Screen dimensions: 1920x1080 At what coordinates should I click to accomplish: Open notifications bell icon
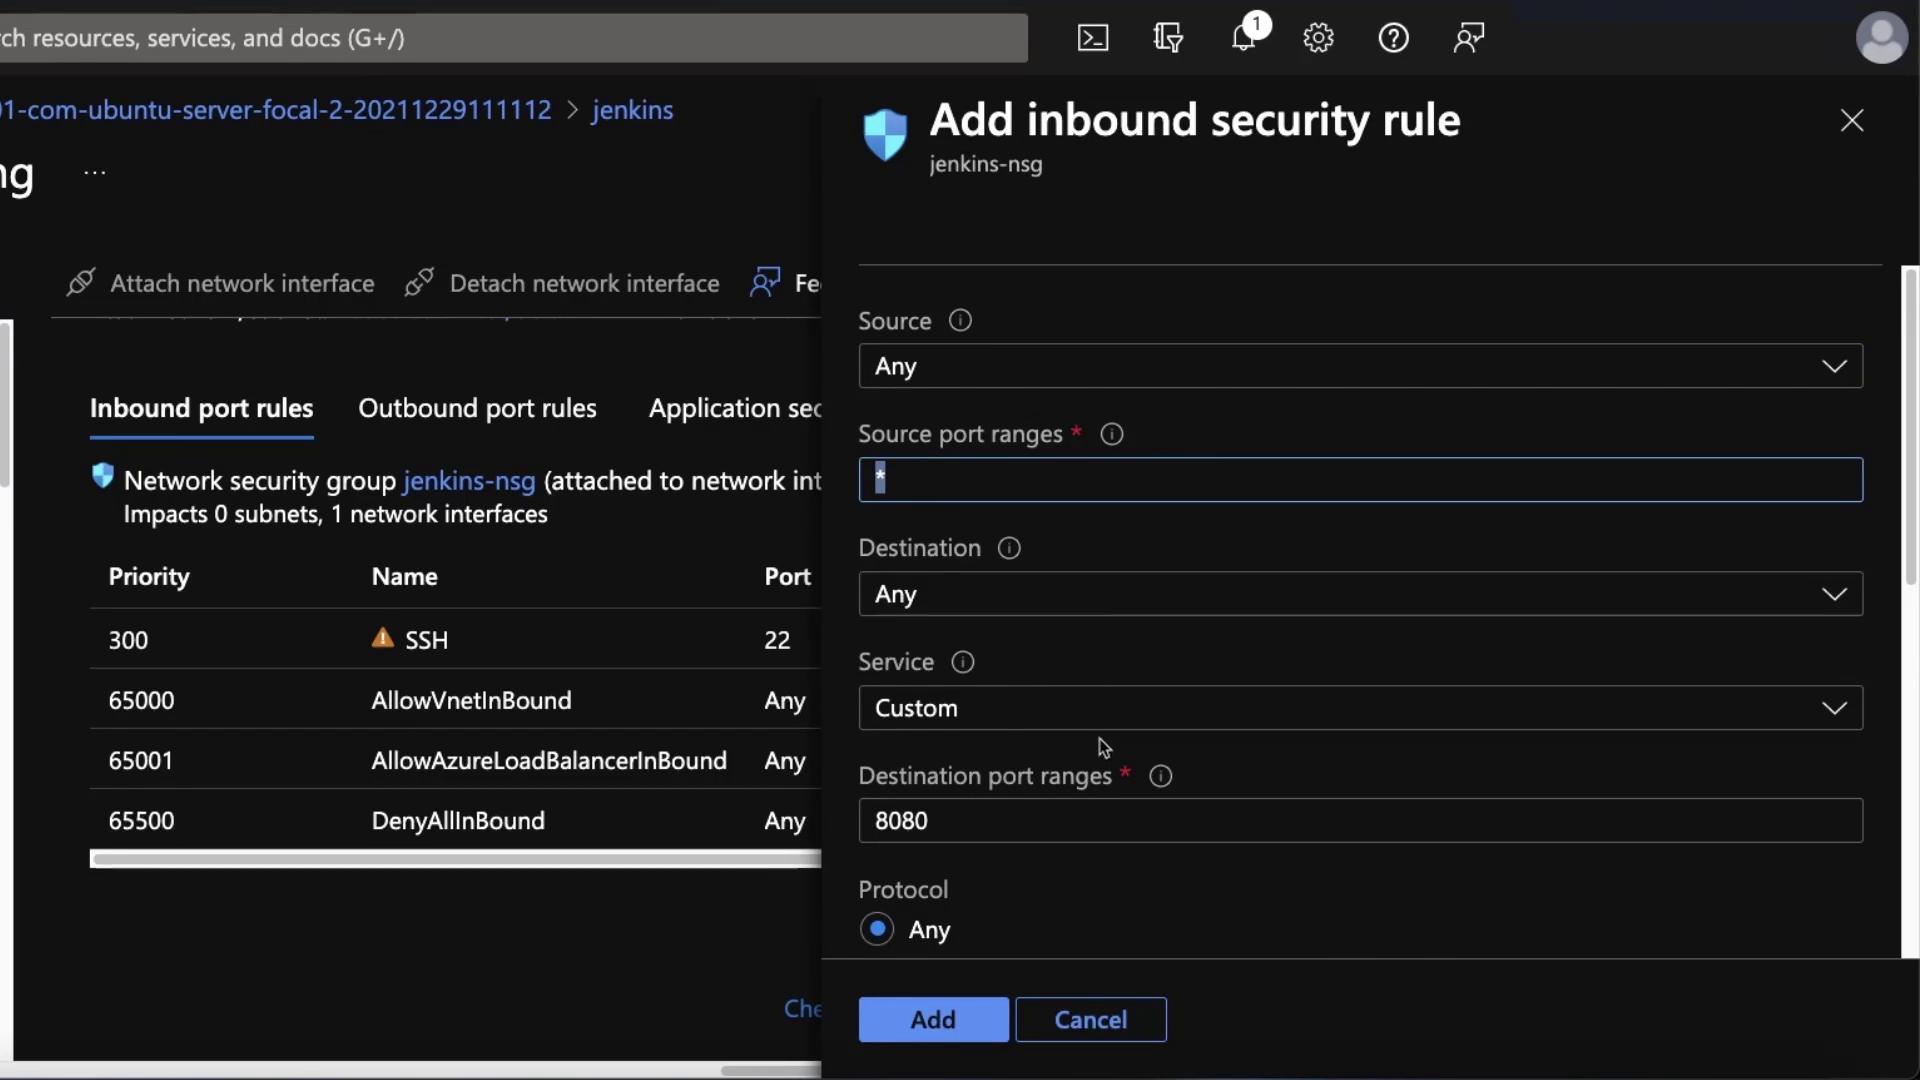coord(1243,38)
